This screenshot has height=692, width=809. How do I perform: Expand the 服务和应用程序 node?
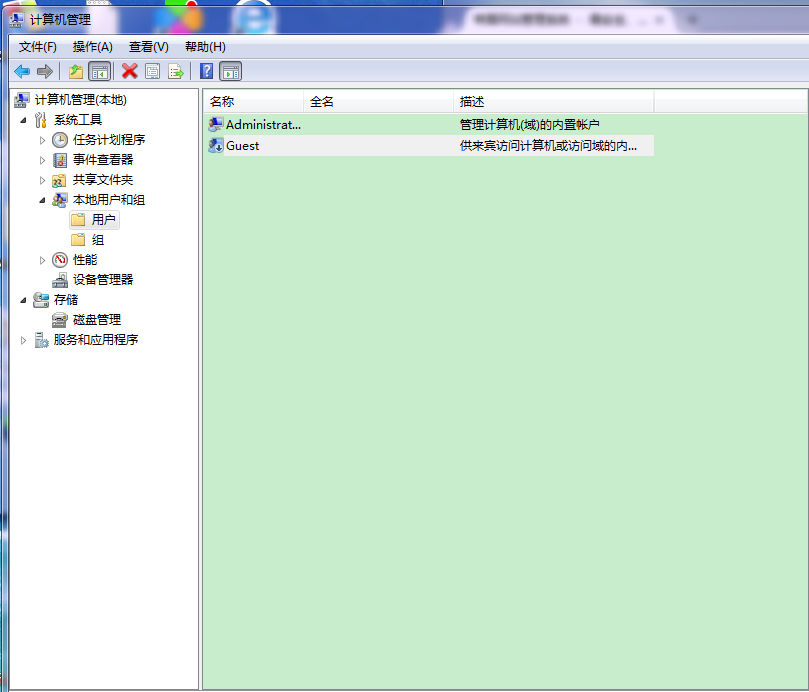pos(23,340)
